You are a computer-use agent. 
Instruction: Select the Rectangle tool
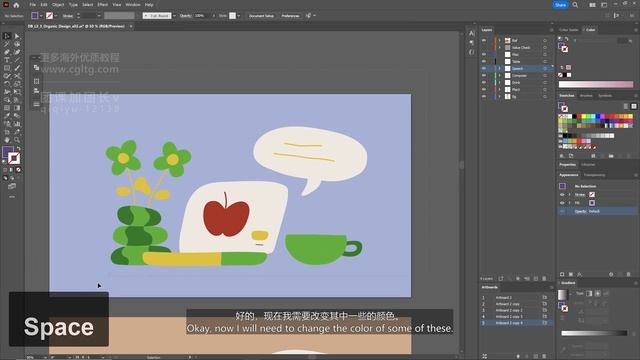click(7, 68)
